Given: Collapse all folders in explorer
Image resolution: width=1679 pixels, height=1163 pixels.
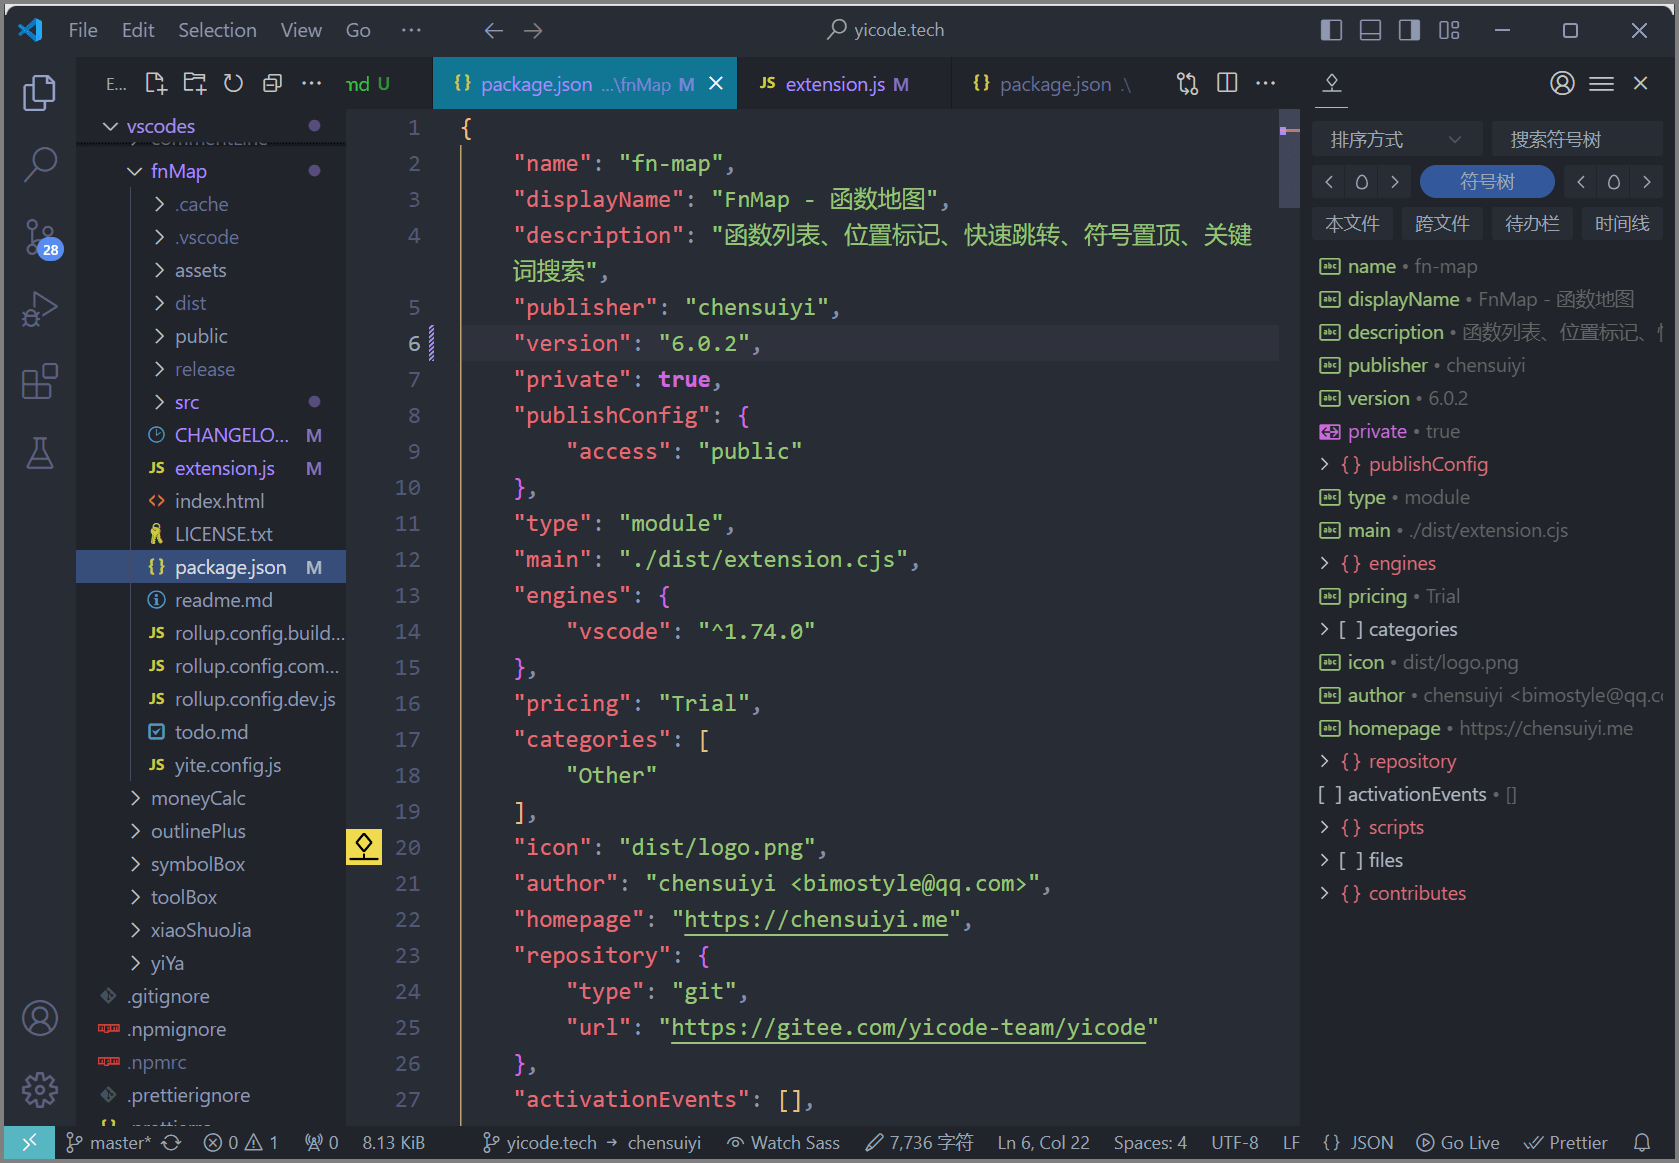Looking at the screenshot, I should coord(272,84).
